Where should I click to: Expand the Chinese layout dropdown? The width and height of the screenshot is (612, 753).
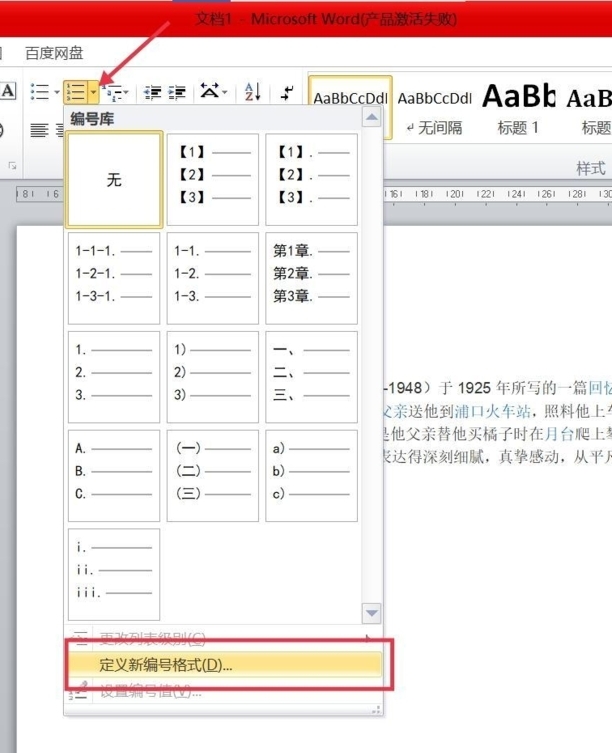pyautogui.click(x=224, y=92)
